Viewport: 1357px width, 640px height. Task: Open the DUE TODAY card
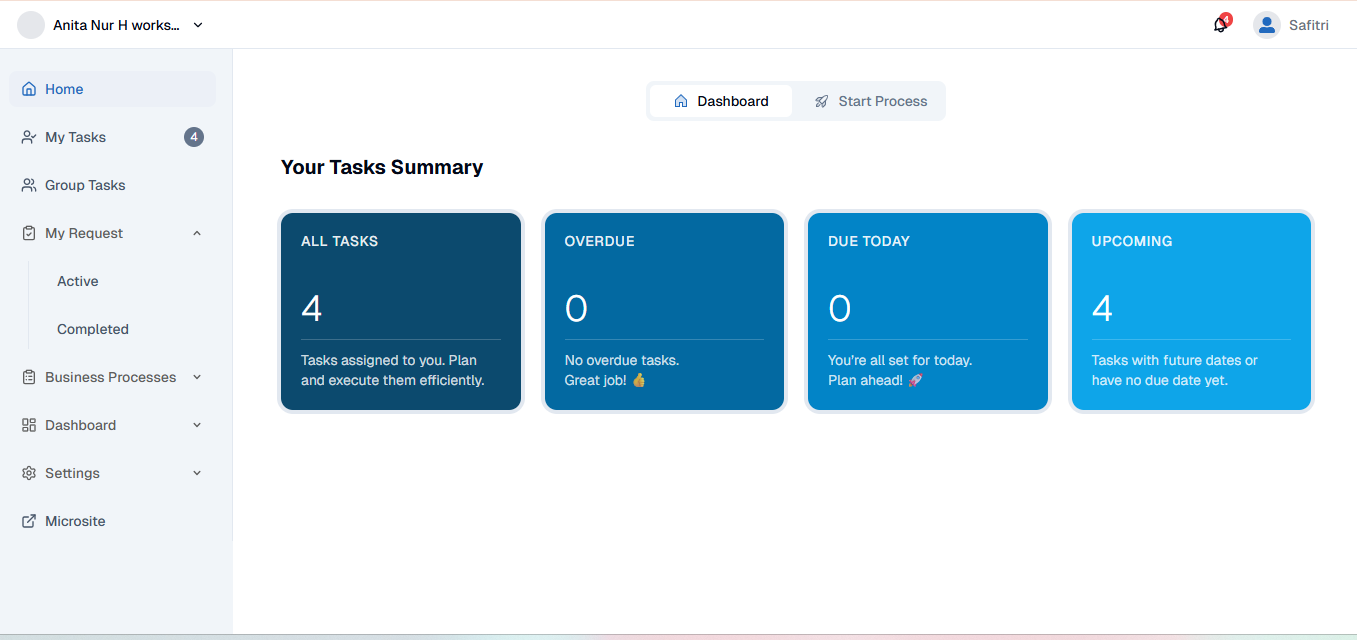pyautogui.click(x=927, y=310)
